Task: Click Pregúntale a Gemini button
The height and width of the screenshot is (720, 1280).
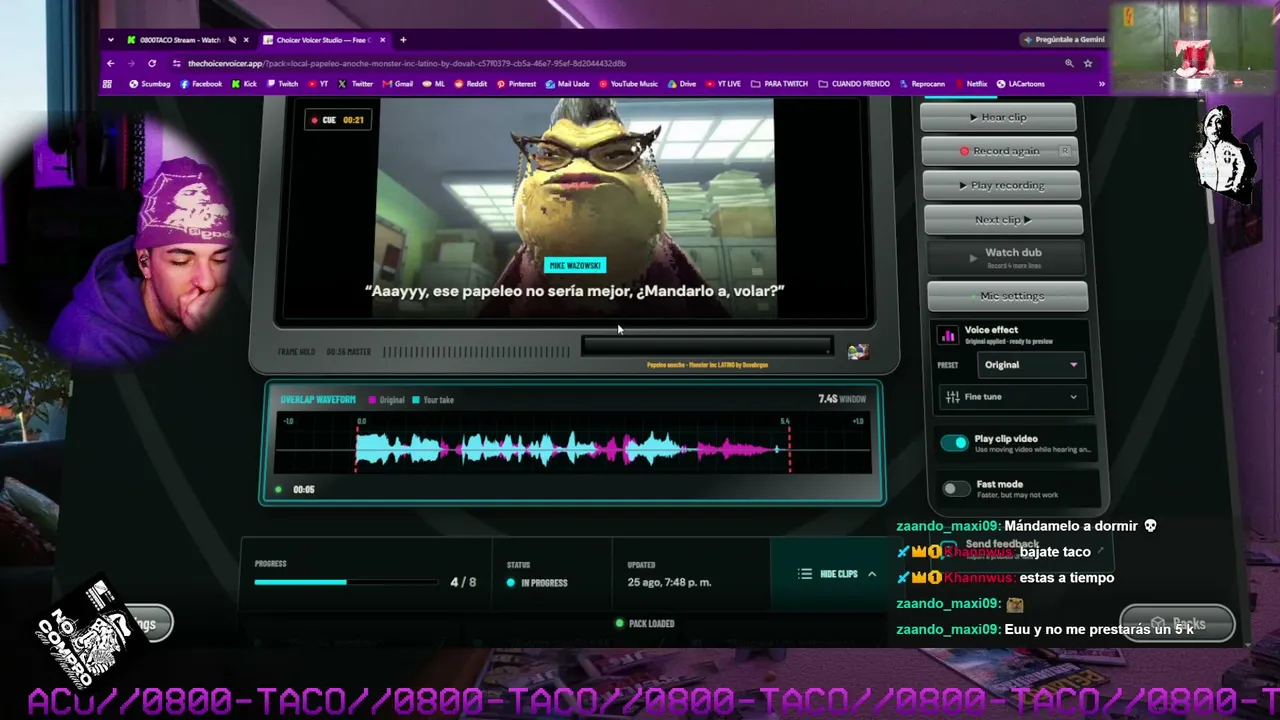Action: tap(1063, 40)
